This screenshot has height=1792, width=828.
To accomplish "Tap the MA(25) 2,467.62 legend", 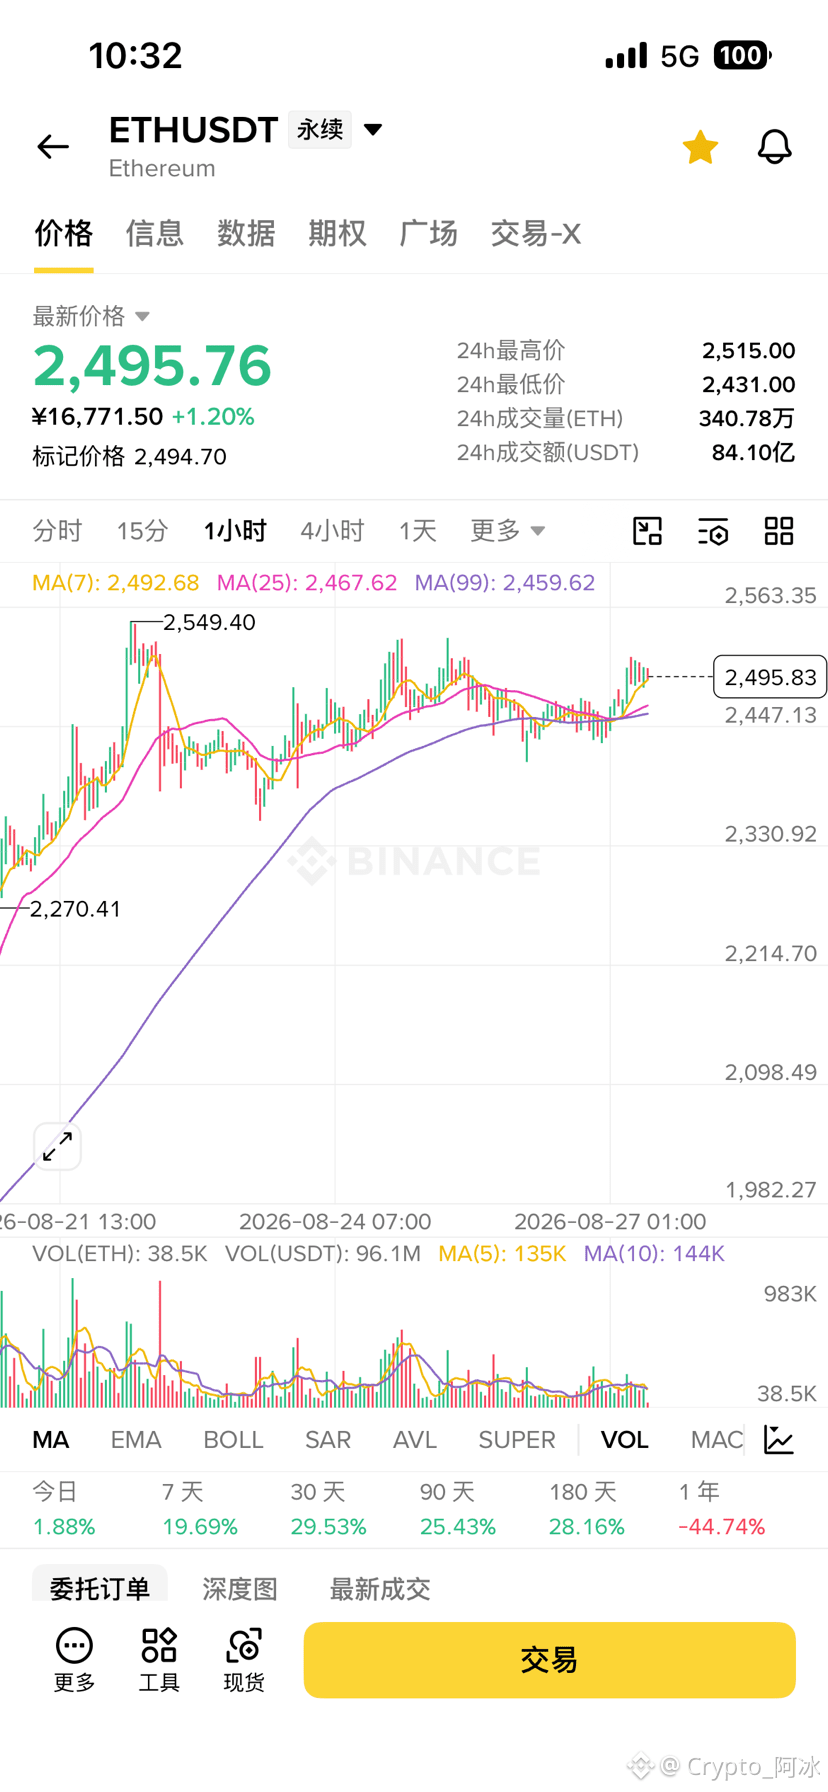I will [307, 583].
